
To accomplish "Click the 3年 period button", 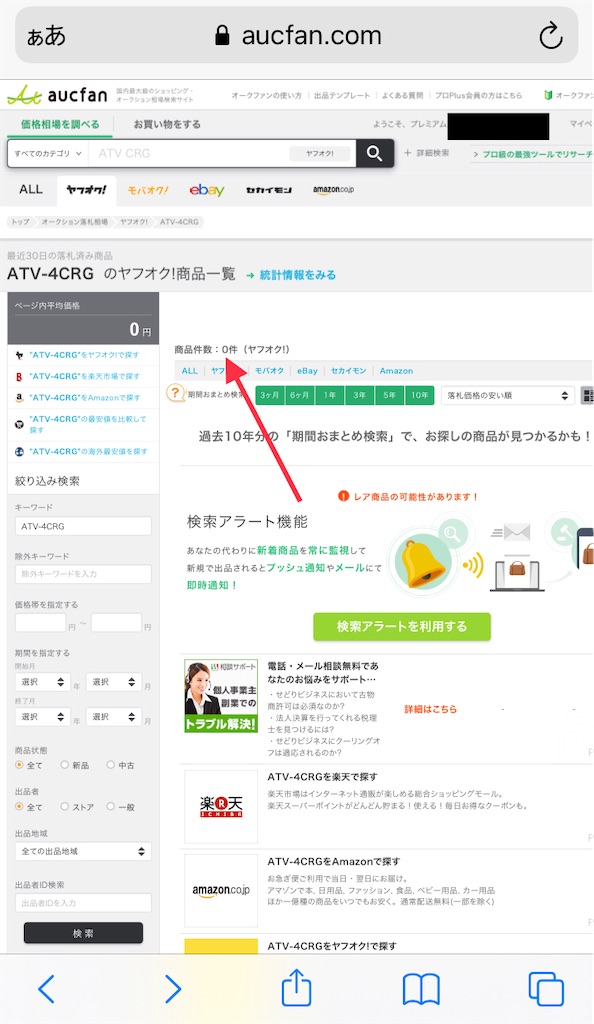I will [360, 395].
